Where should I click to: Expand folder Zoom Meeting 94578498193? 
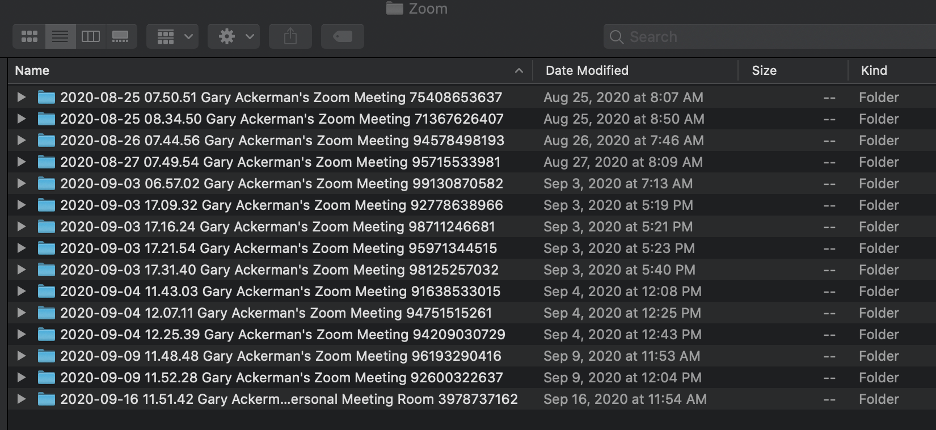(21, 140)
